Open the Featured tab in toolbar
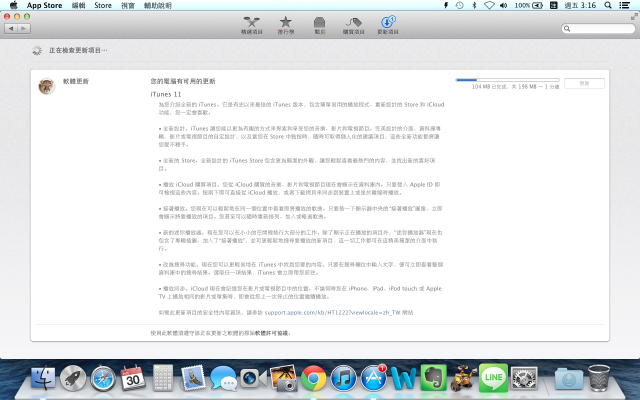640x400 pixels. point(251,25)
